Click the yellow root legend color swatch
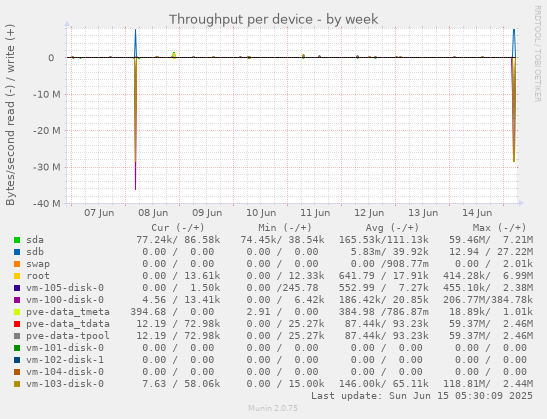 tap(17, 276)
